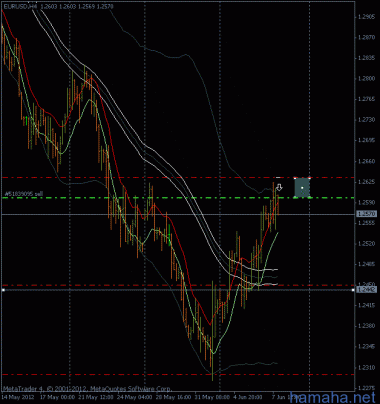
Task: Click the chart title 'EURUSD,H4' quote text
Action: [x=58, y=6]
